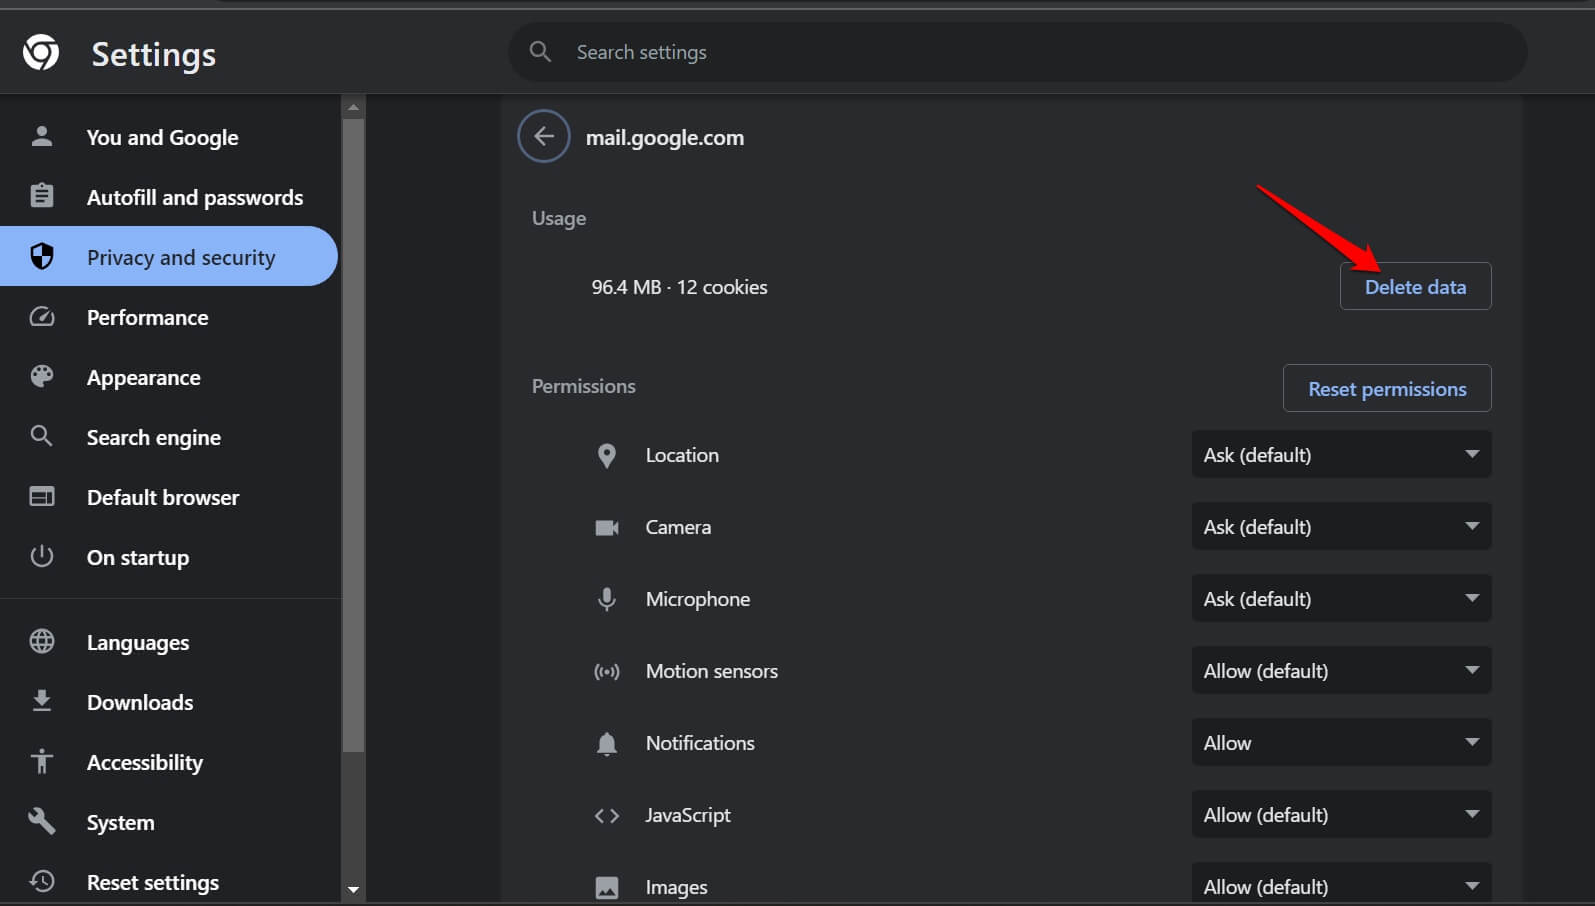Click the Appearance palette icon
The width and height of the screenshot is (1595, 906).
pyautogui.click(x=42, y=377)
